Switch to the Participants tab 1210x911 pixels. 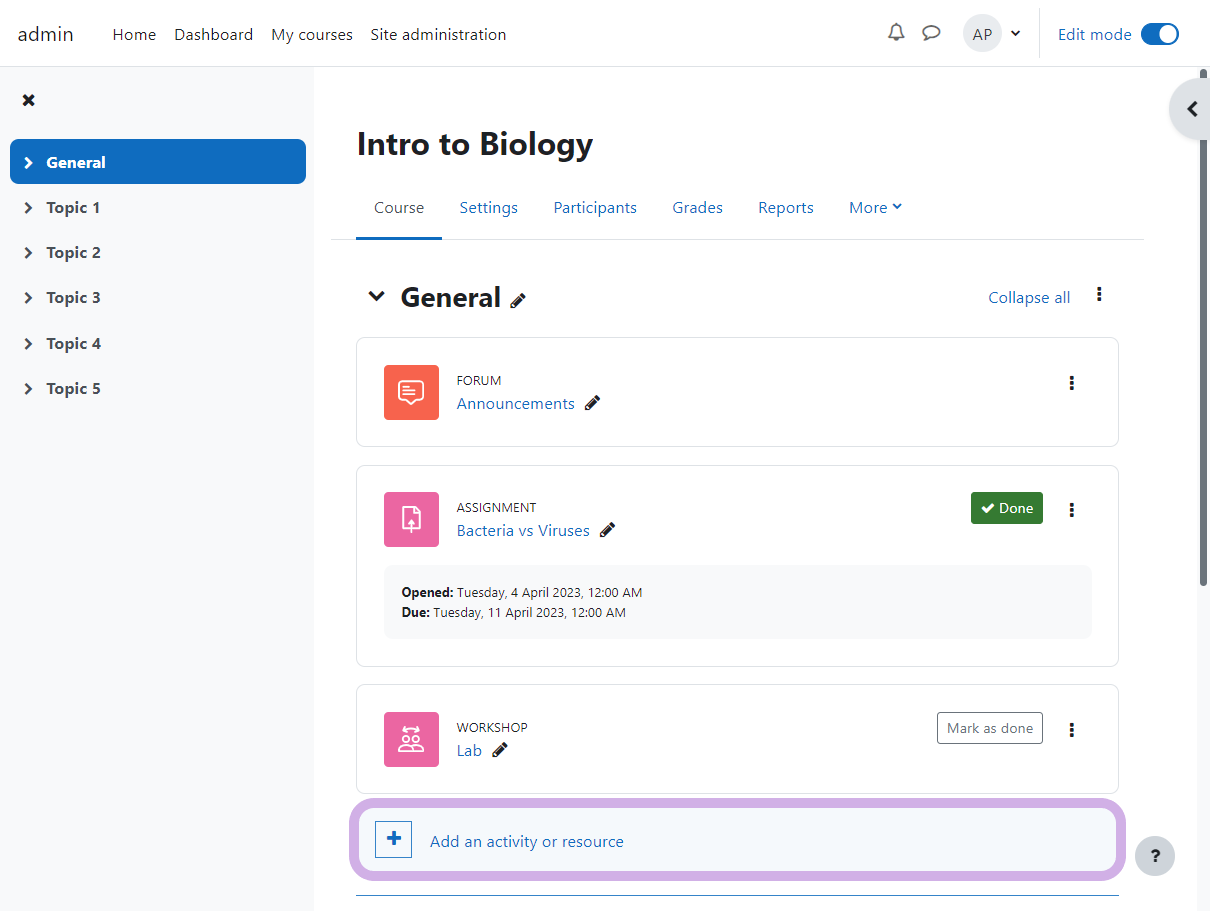(595, 207)
